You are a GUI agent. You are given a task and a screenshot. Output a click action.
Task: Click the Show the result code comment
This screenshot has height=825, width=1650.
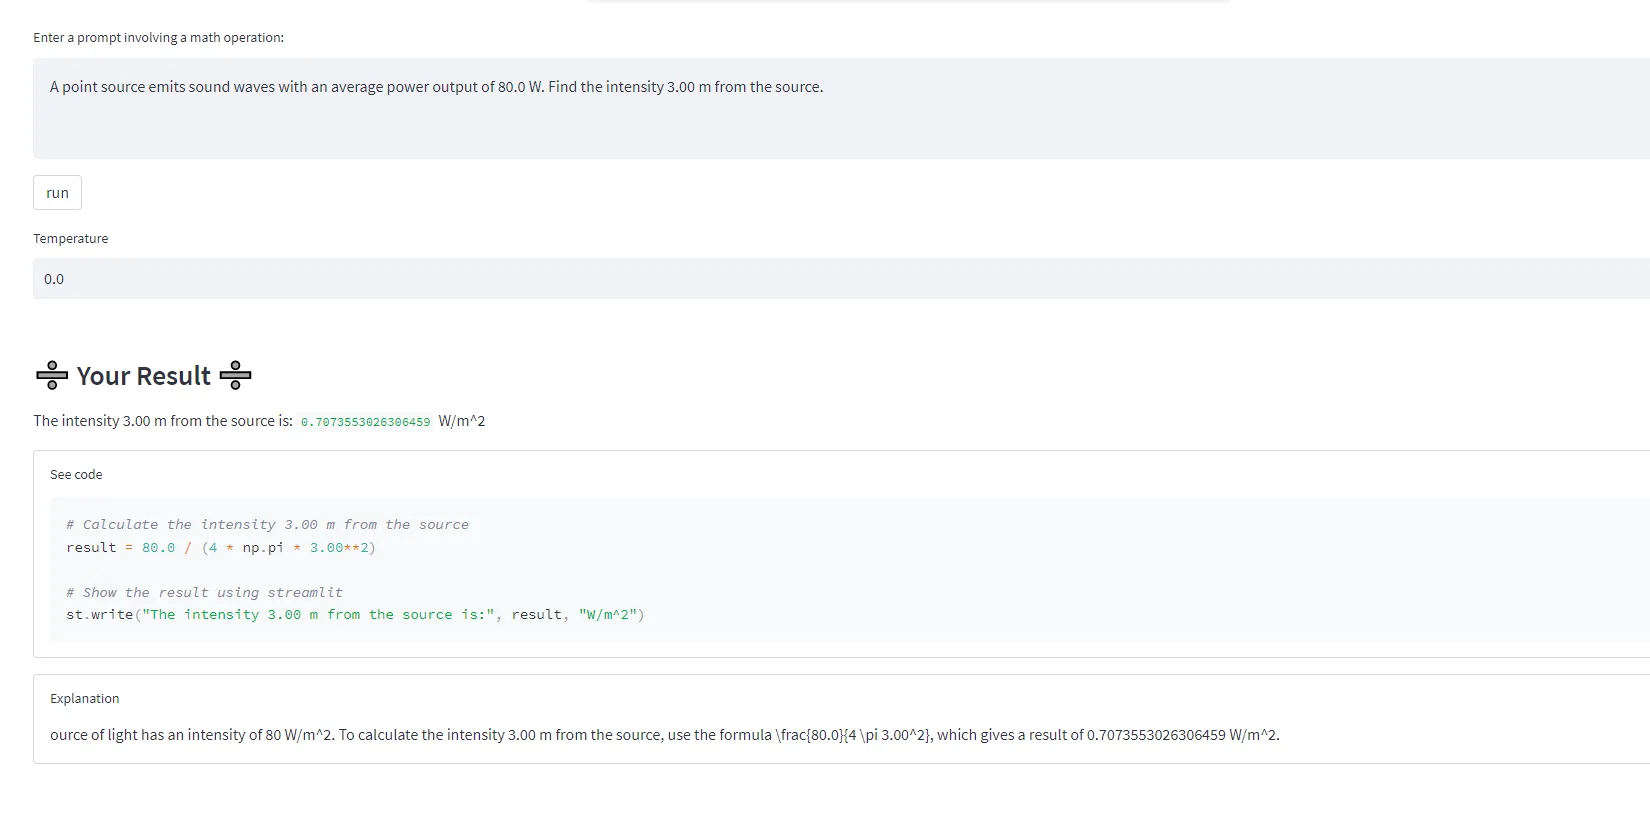(204, 593)
